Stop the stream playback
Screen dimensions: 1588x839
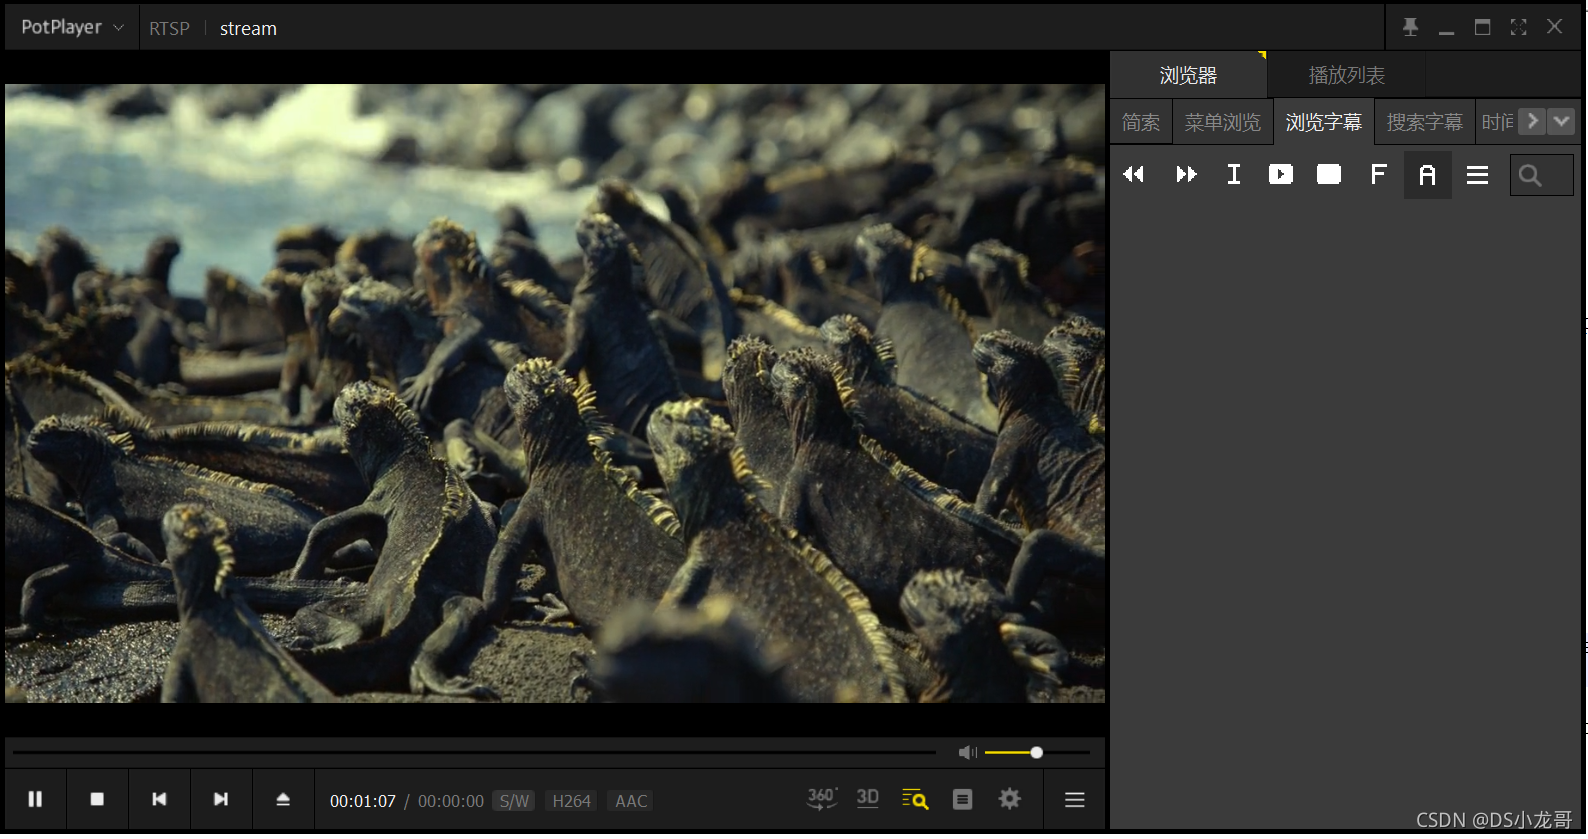tap(97, 800)
